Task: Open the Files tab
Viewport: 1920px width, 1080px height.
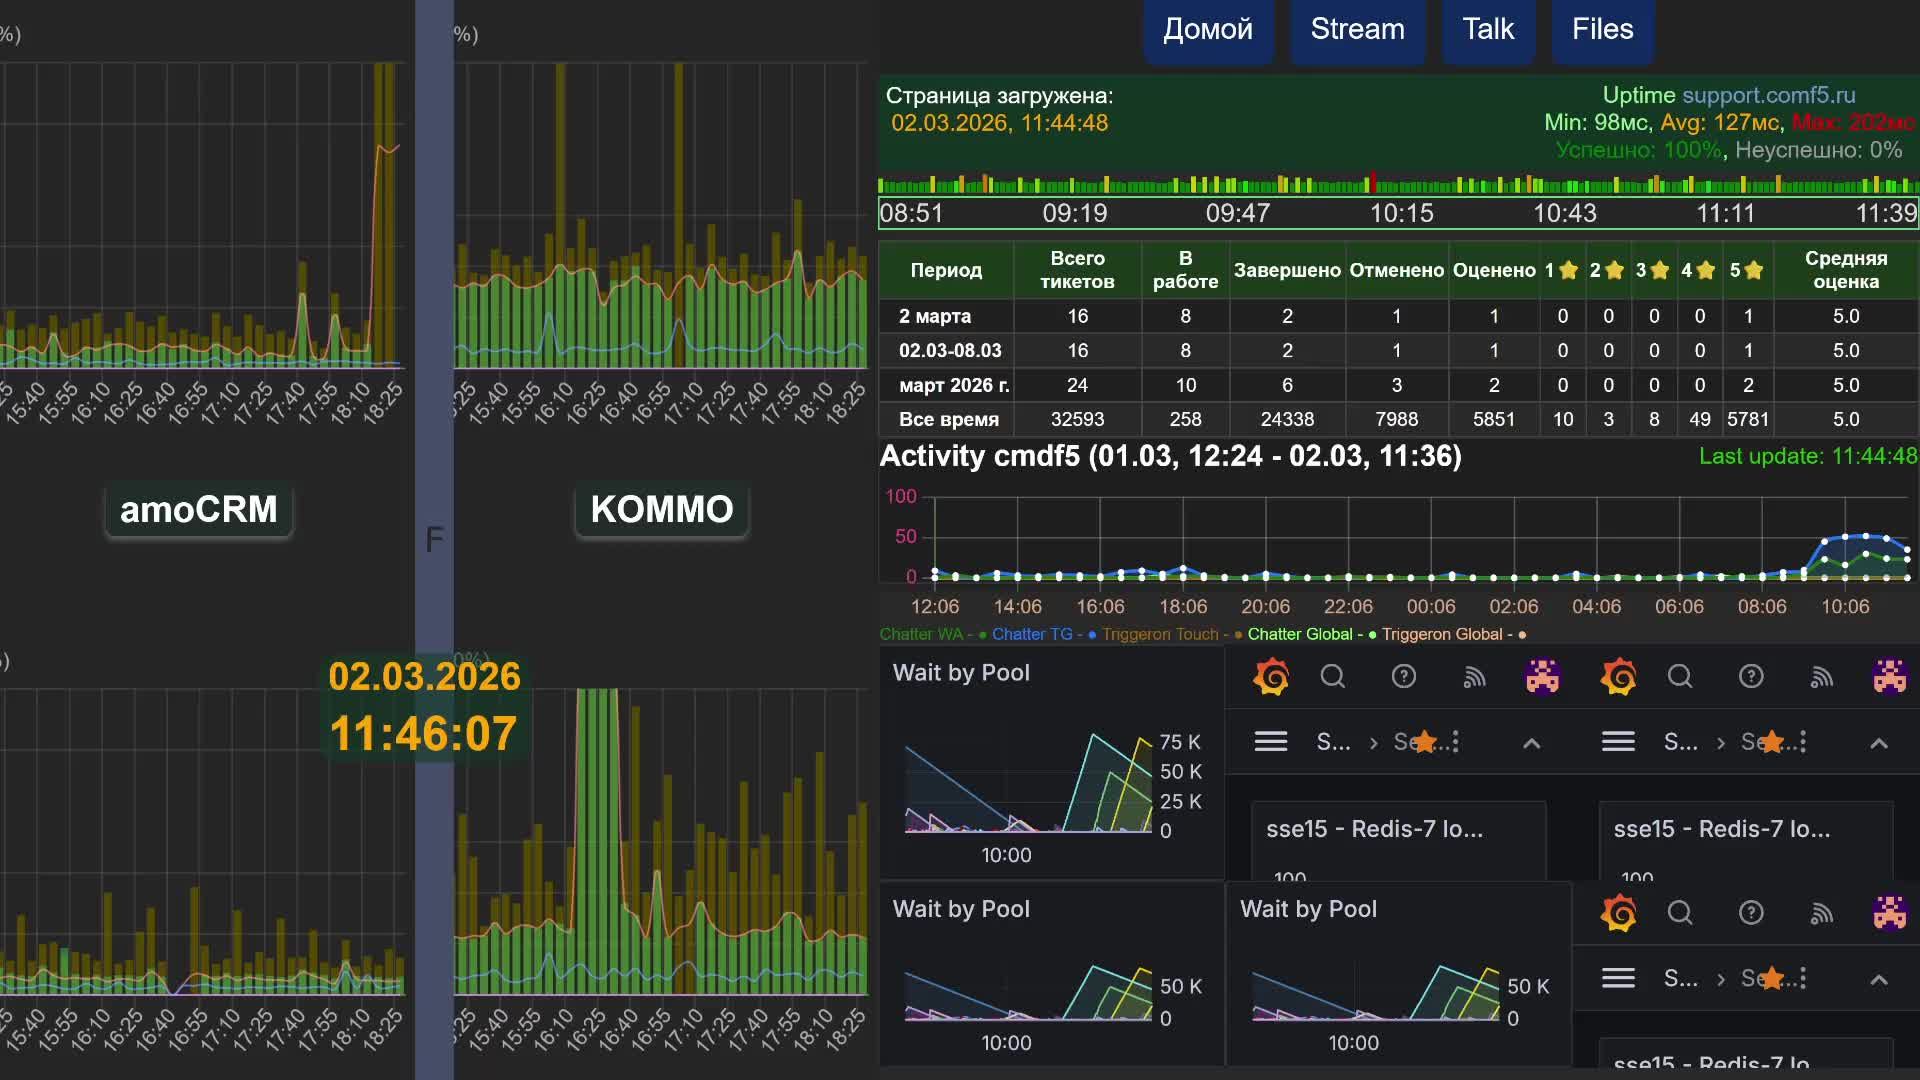Action: coord(1602,30)
